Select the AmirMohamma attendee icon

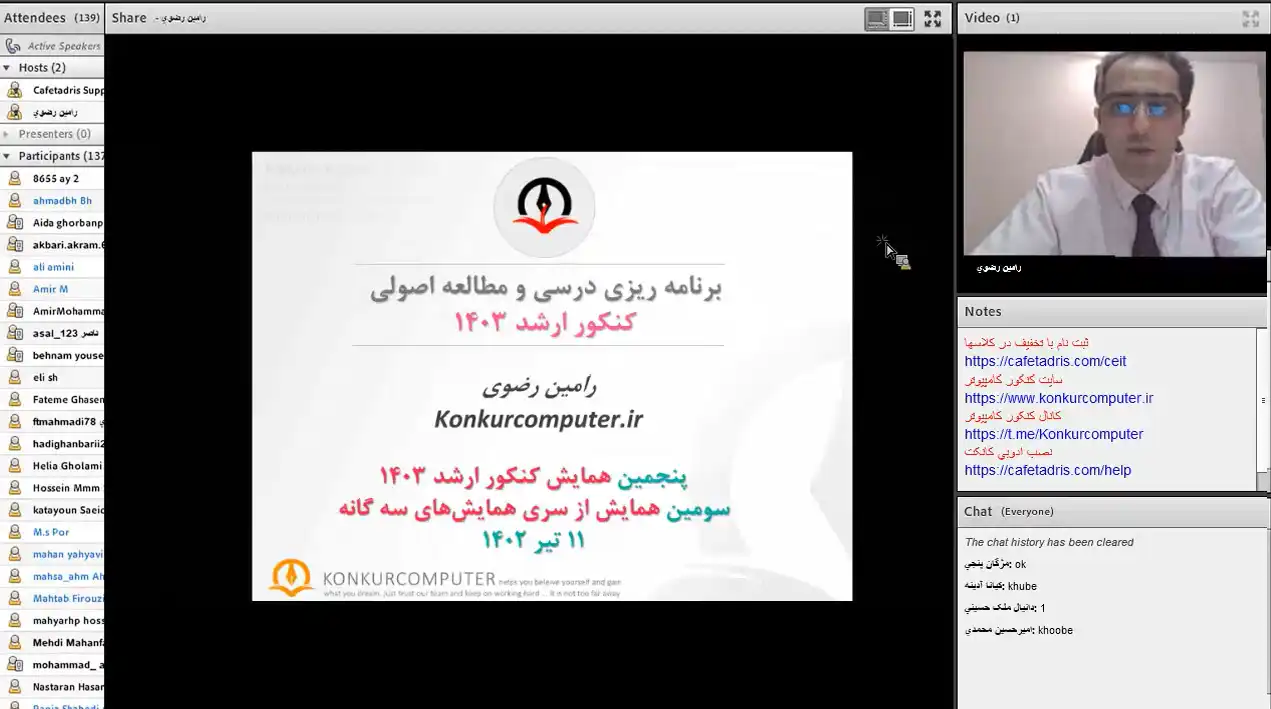pyautogui.click(x=14, y=311)
